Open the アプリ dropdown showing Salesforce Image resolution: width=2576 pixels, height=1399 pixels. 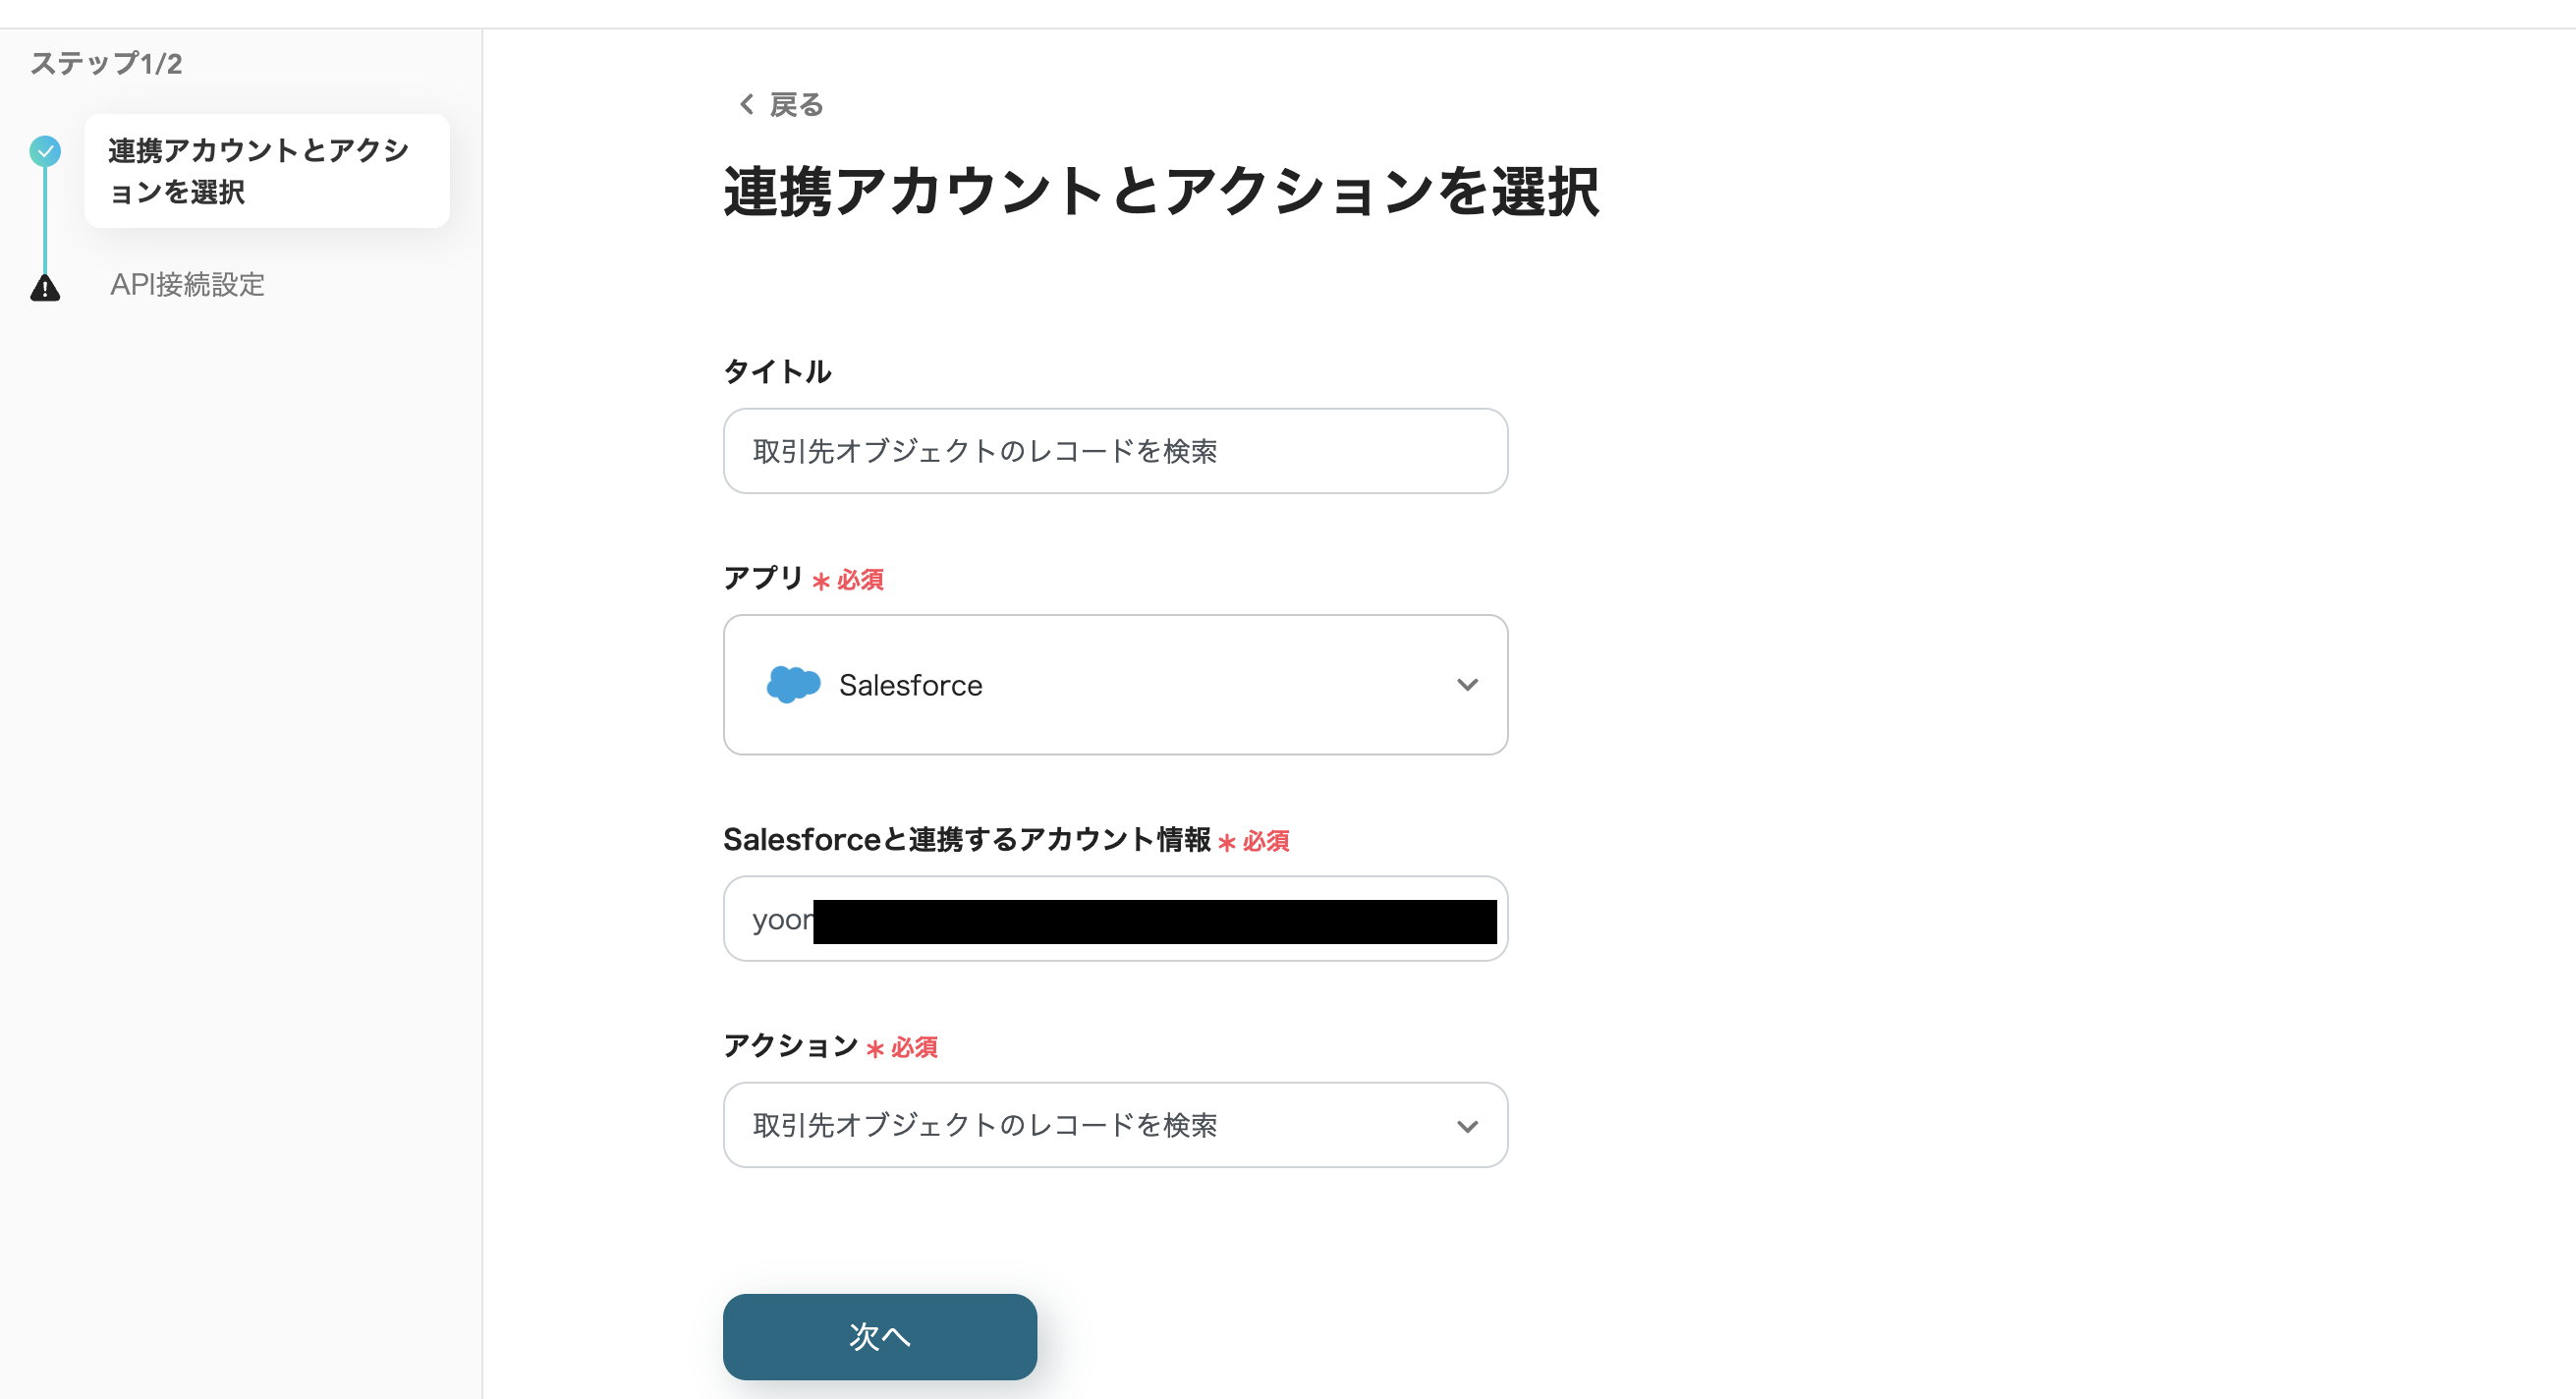click(1115, 685)
